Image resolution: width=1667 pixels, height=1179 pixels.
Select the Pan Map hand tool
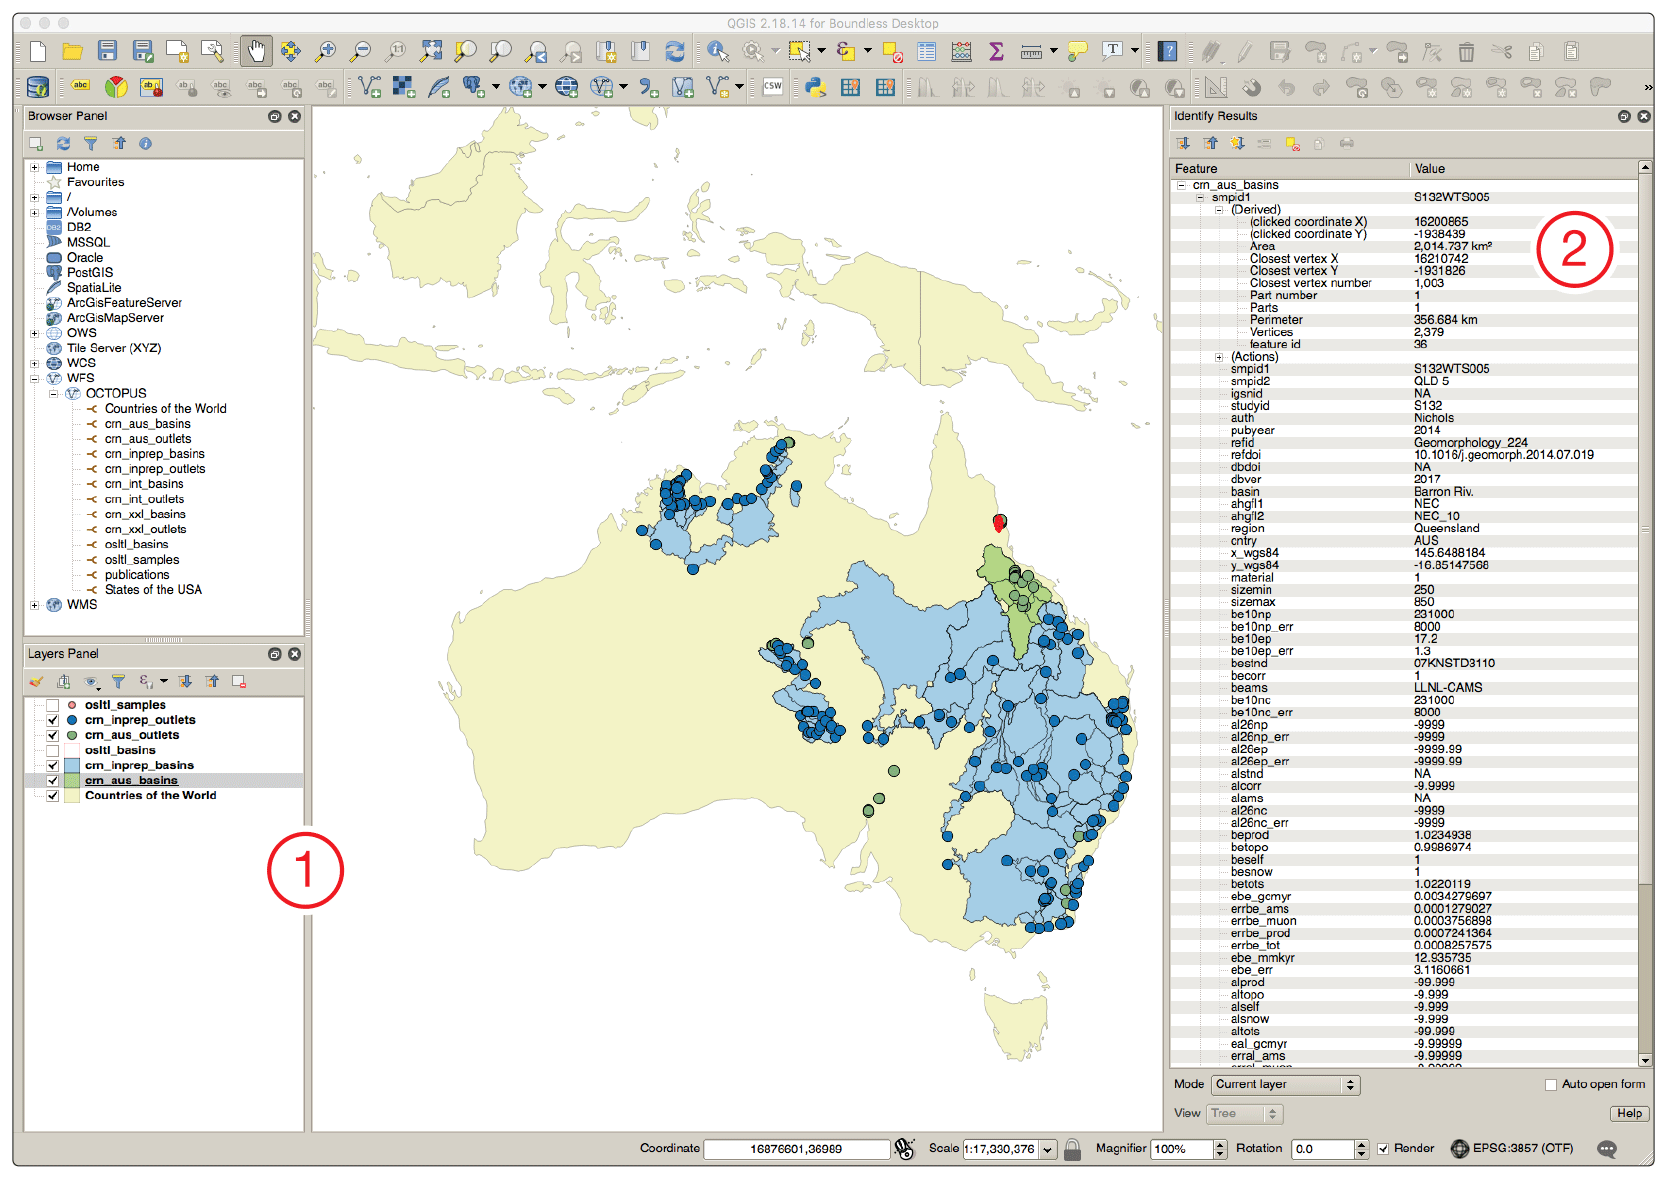[256, 51]
